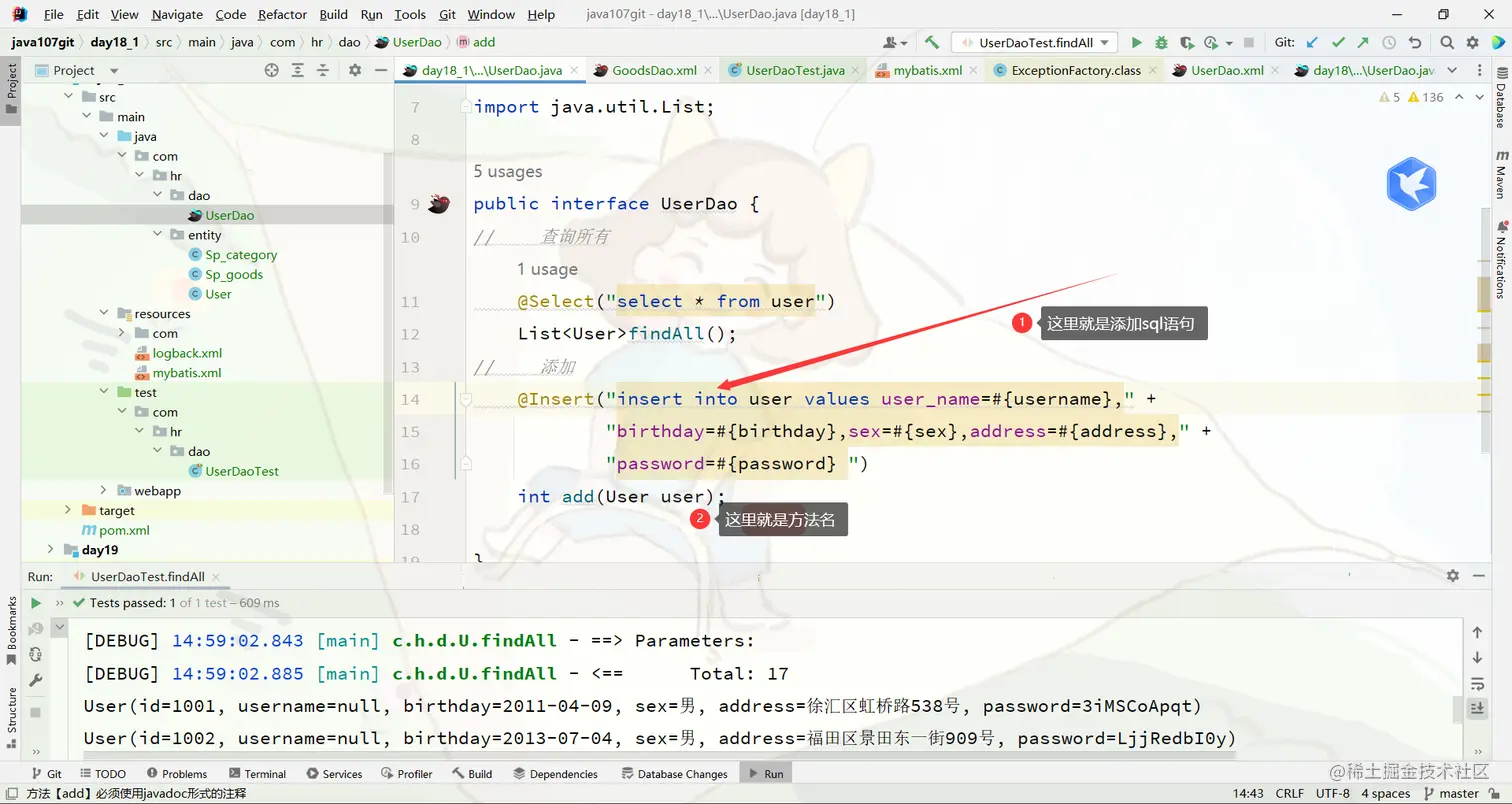This screenshot has width=1512, height=804.
Task: Toggle the Bookmarks tool window
Action: coord(12,631)
